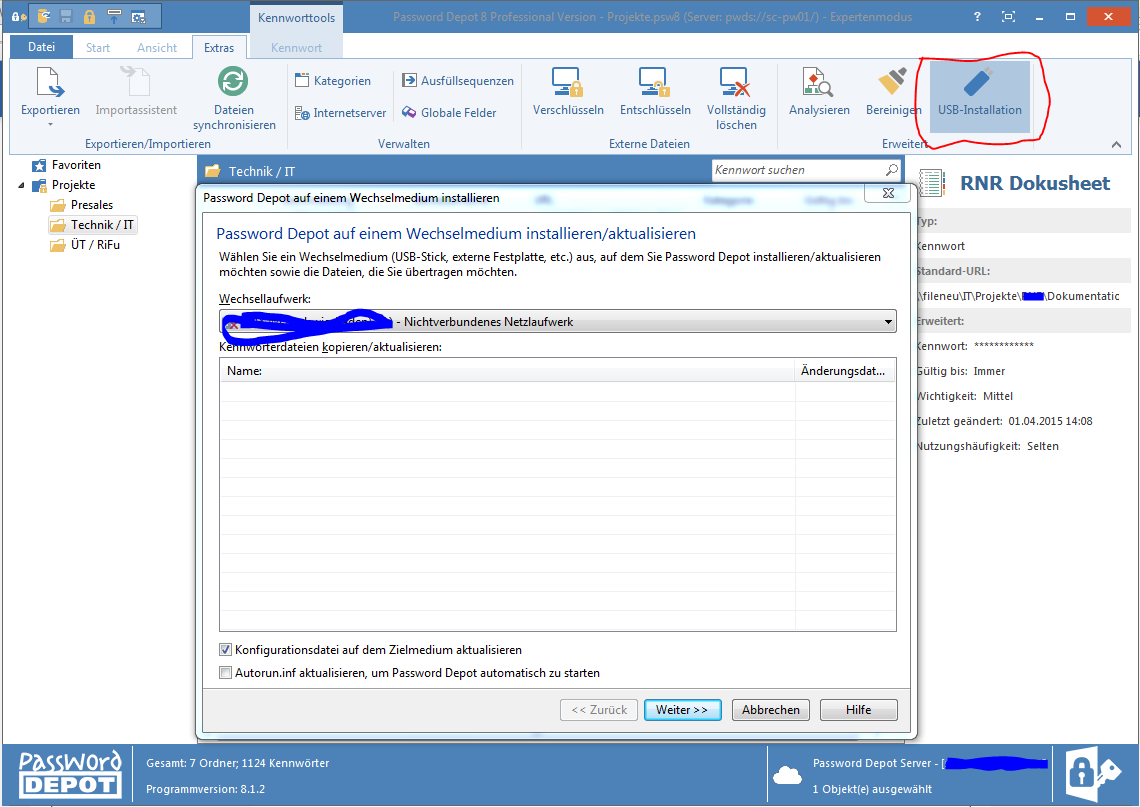Select the Technik / IT folder
1140x807 pixels.
tap(93, 225)
